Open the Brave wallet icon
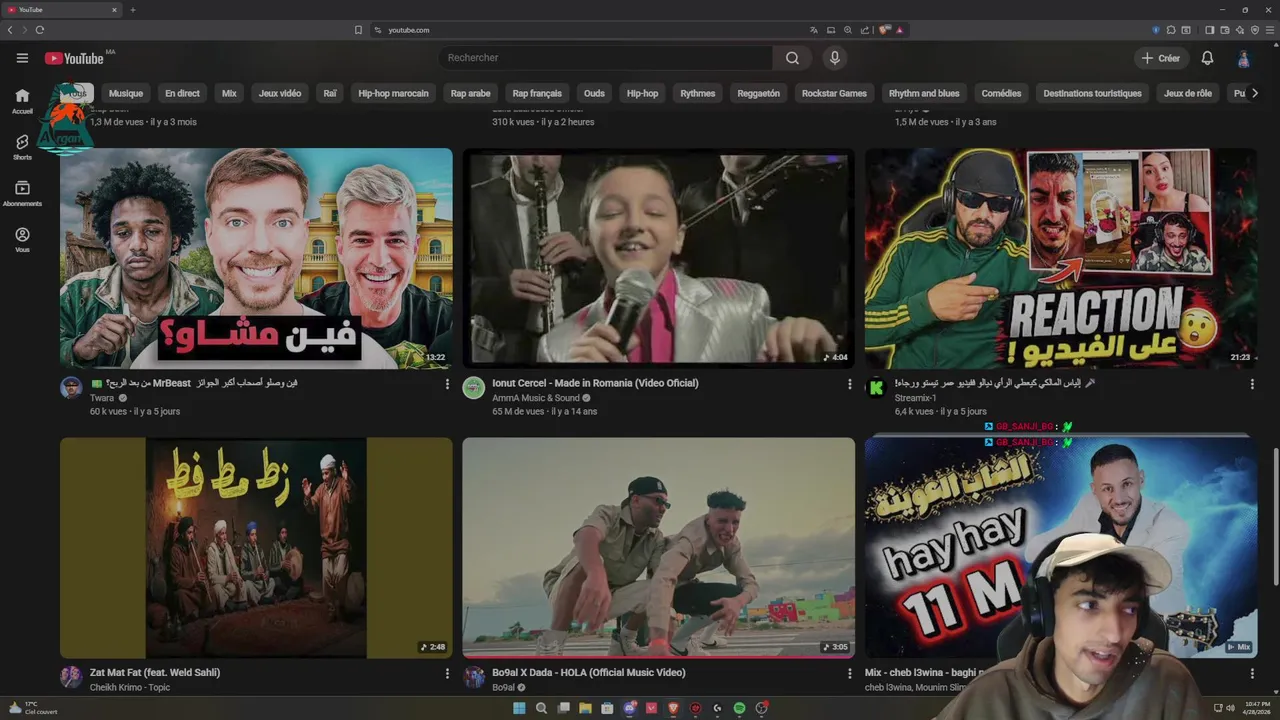 [1224, 30]
